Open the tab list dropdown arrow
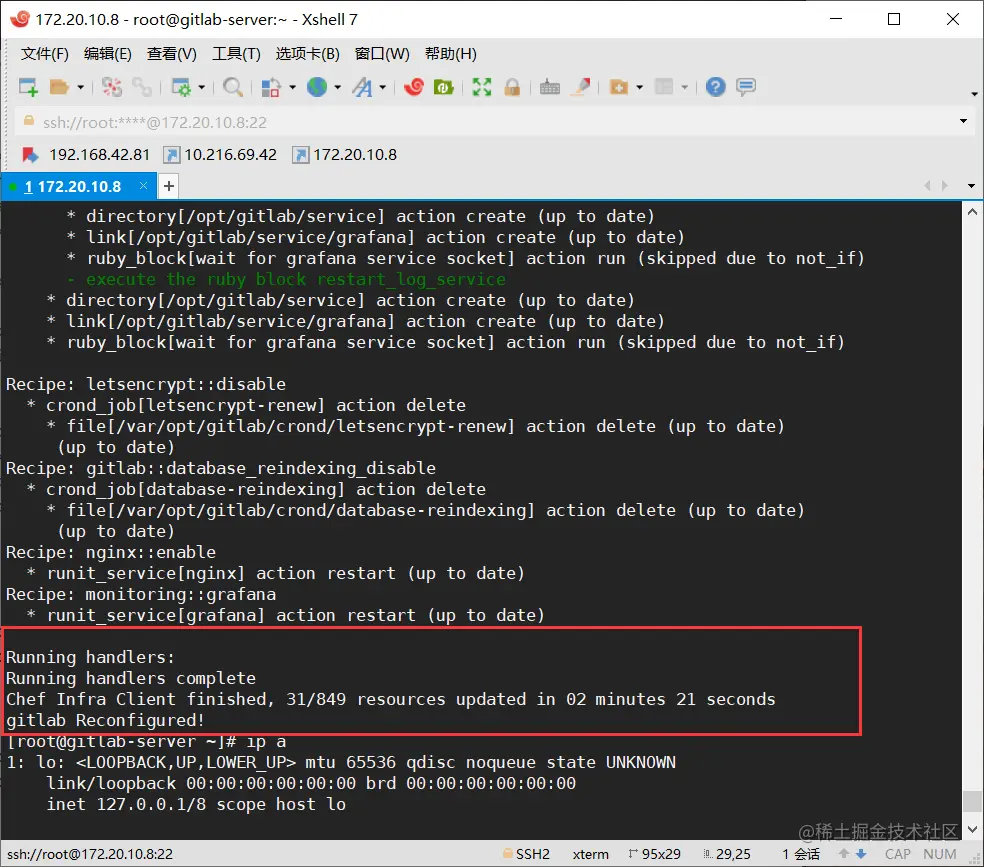Viewport: 984px width, 867px height. (x=971, y=186)
